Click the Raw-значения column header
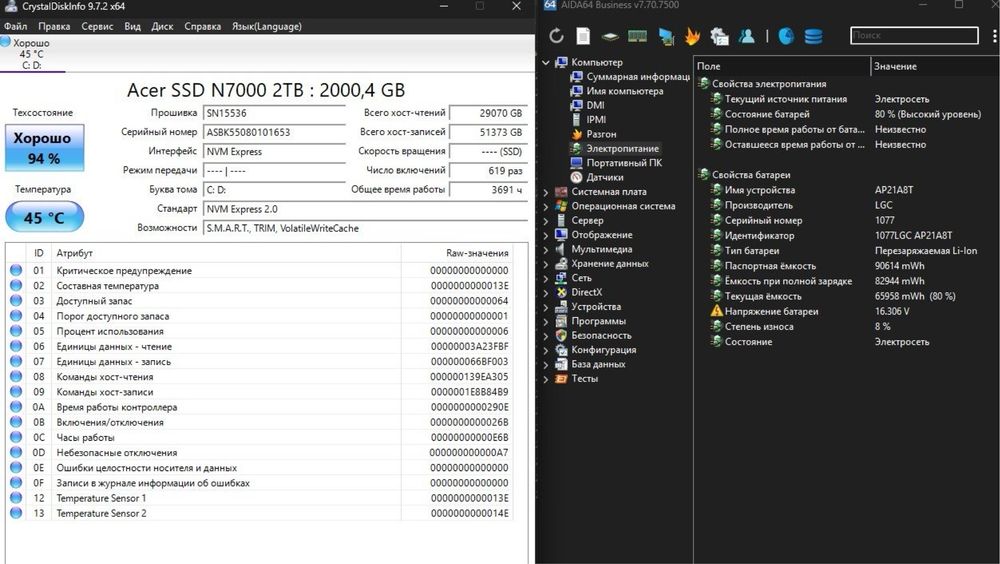 click(x=456, y=253)
